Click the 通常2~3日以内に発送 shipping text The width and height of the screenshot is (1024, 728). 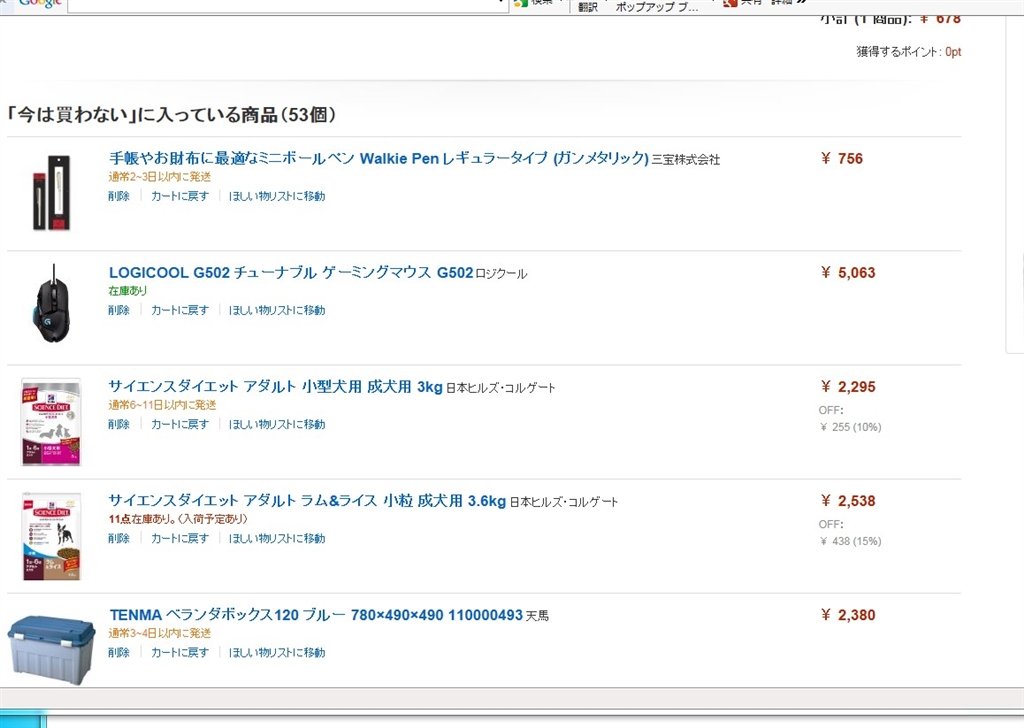pos(159,176)
